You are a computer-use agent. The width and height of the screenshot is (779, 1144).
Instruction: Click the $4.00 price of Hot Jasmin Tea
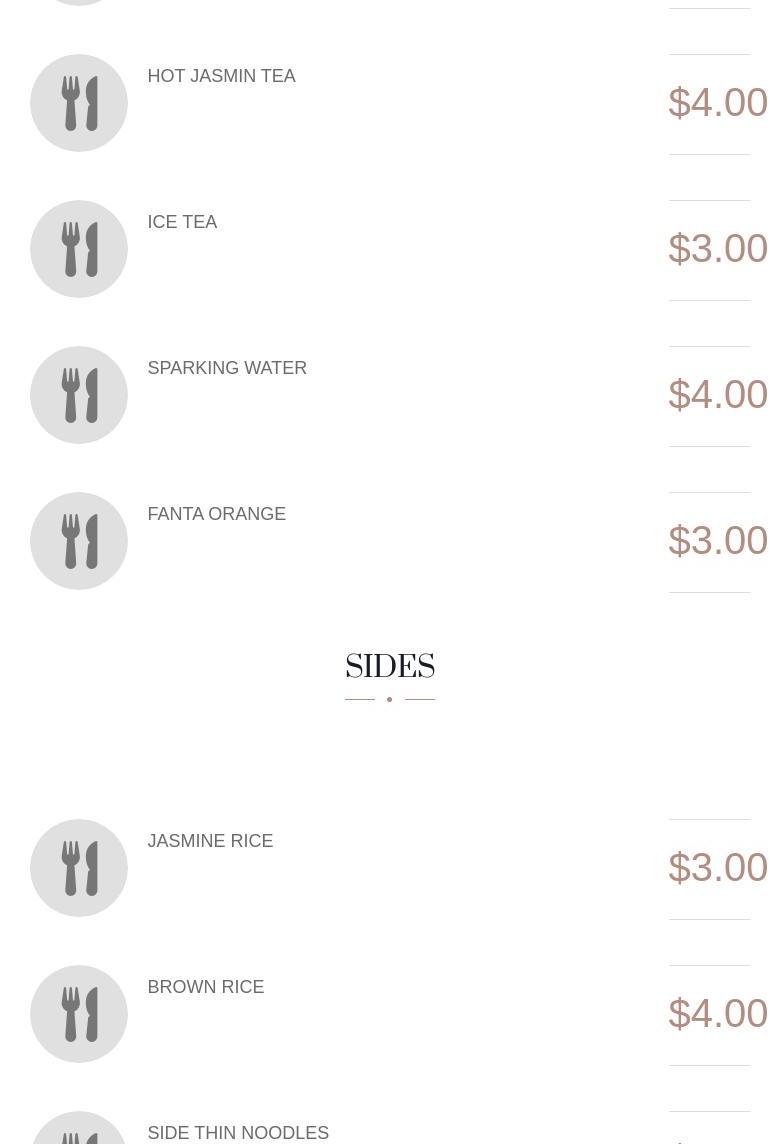[717, 103]
